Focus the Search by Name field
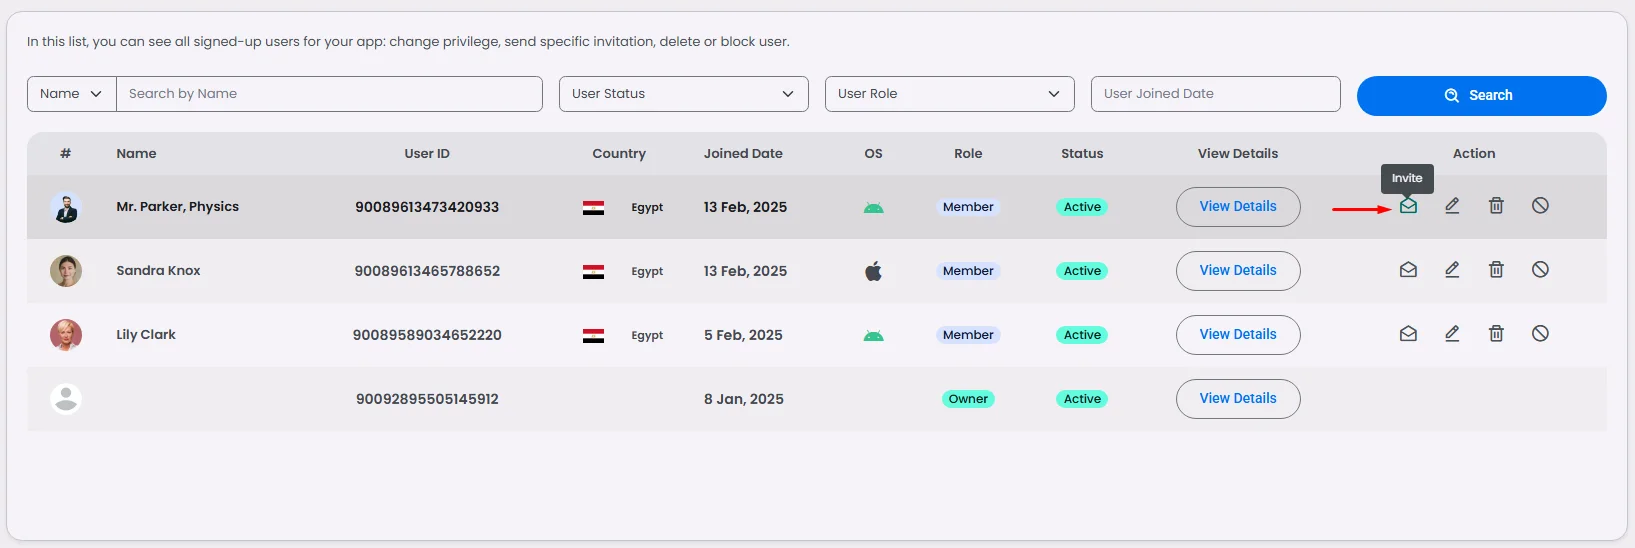This screenshot has width=1635, height=548. (x=329, y=94)
